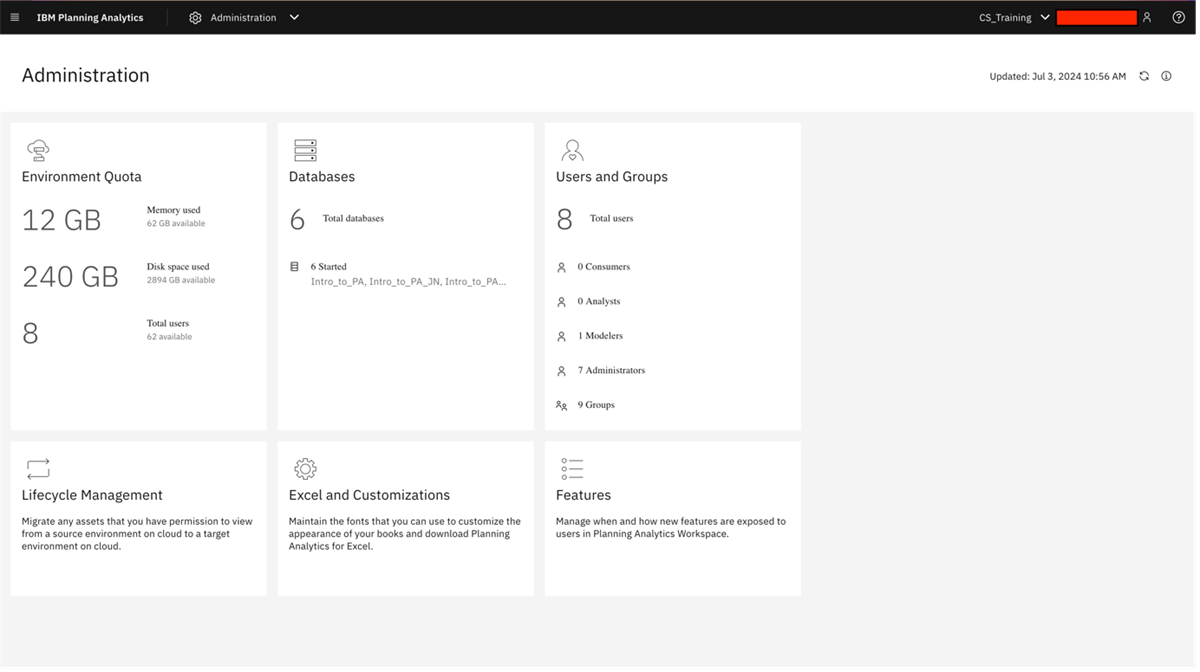Click the Lifecycle Management description text
This screenshot has height=672, width=1200.
pyautogui.click(x=138, y=534)
